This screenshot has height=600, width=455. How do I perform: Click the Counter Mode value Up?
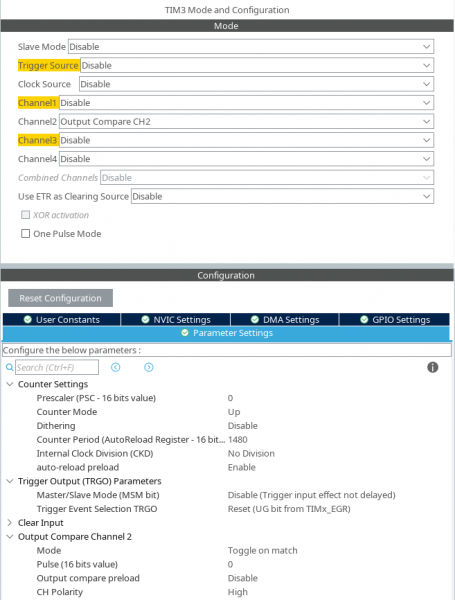point(234,412)
